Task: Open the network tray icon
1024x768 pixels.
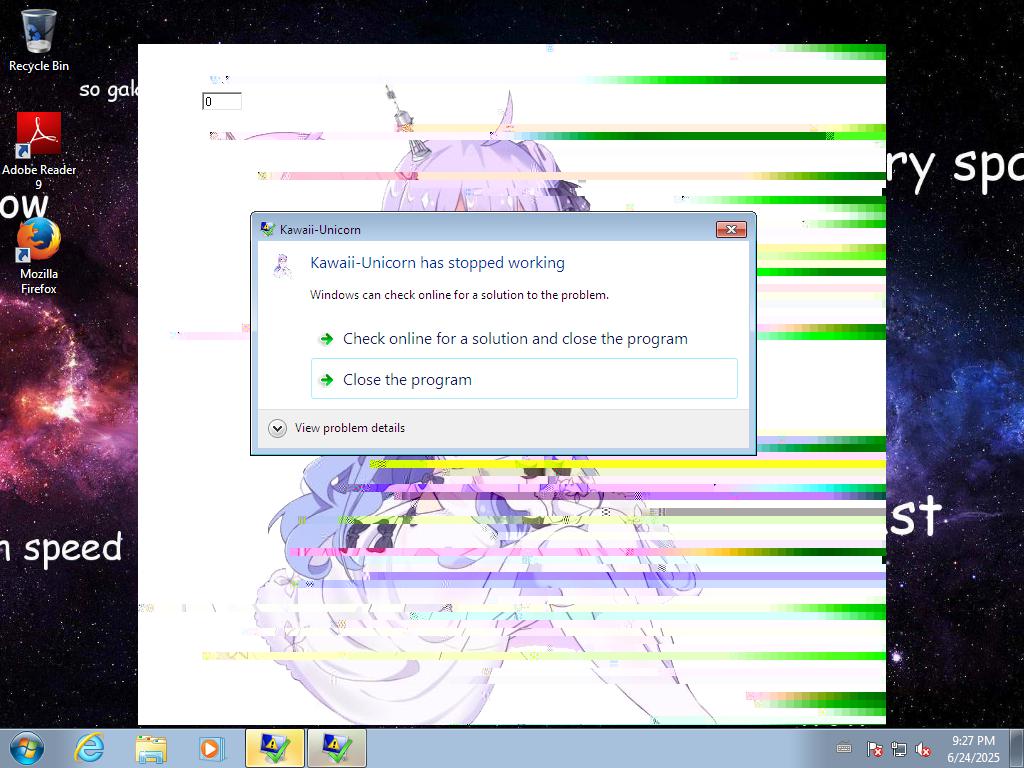Action: tap(899, 749)
